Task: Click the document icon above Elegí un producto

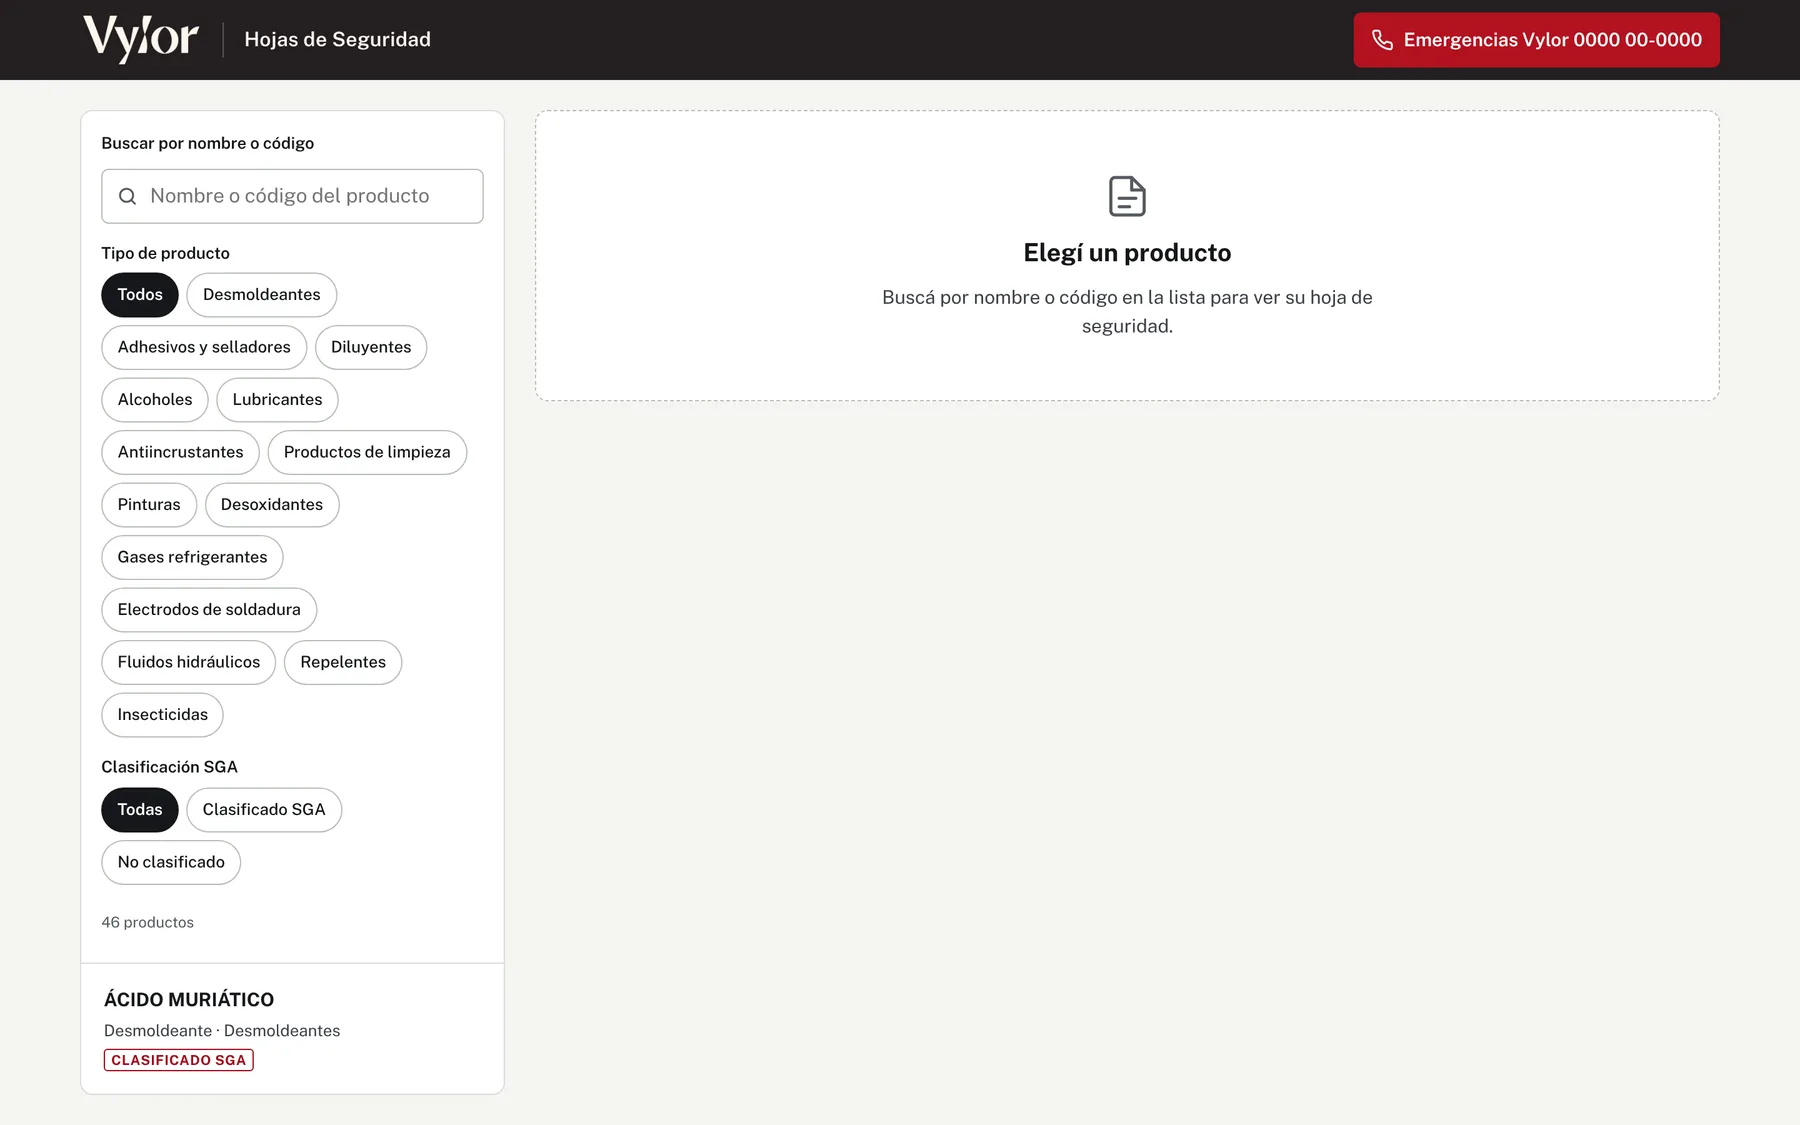Action: (x=1127, y=196)
